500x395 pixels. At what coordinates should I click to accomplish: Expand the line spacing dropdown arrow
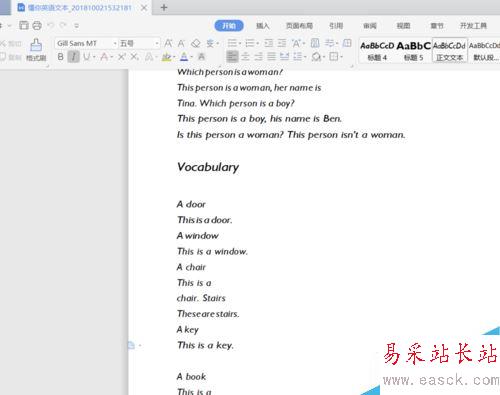tap(305, 57)
